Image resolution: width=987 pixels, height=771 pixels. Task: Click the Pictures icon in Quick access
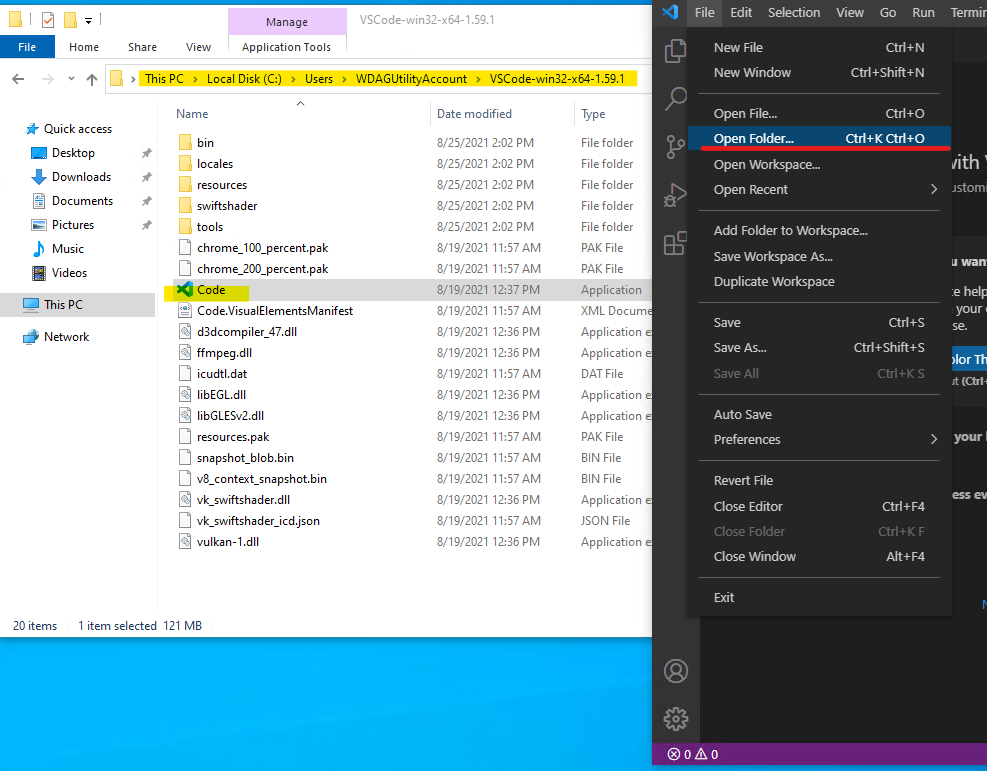pos(39,225)
